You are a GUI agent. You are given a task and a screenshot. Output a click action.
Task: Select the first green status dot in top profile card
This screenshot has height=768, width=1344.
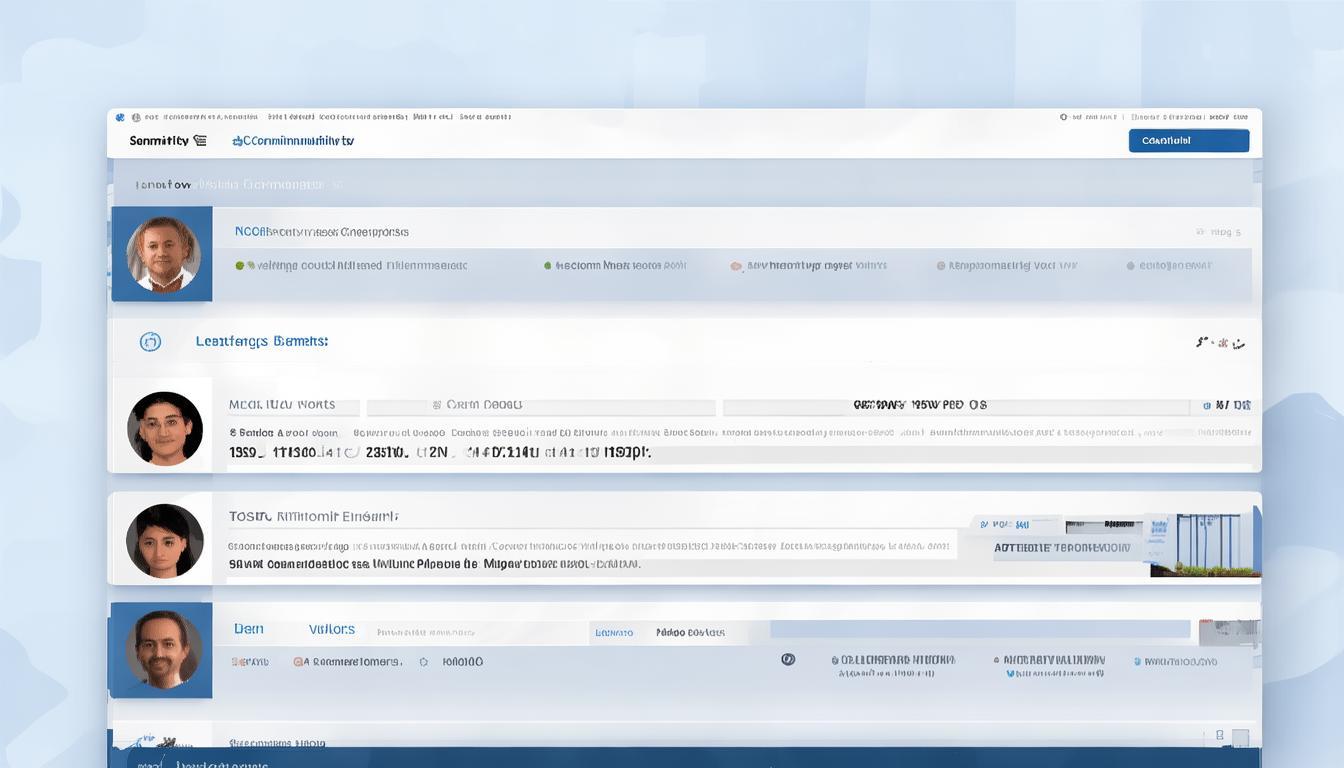coord(239,266)
